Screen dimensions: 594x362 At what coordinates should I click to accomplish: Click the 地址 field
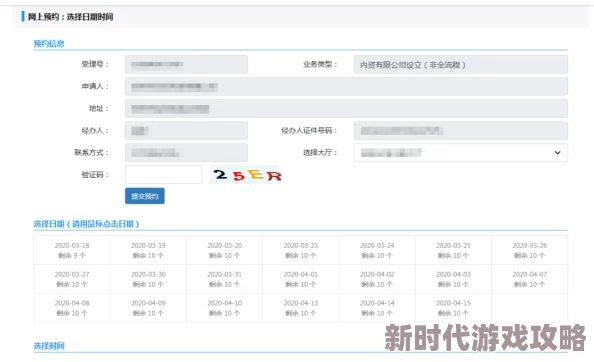click(346, 109)
